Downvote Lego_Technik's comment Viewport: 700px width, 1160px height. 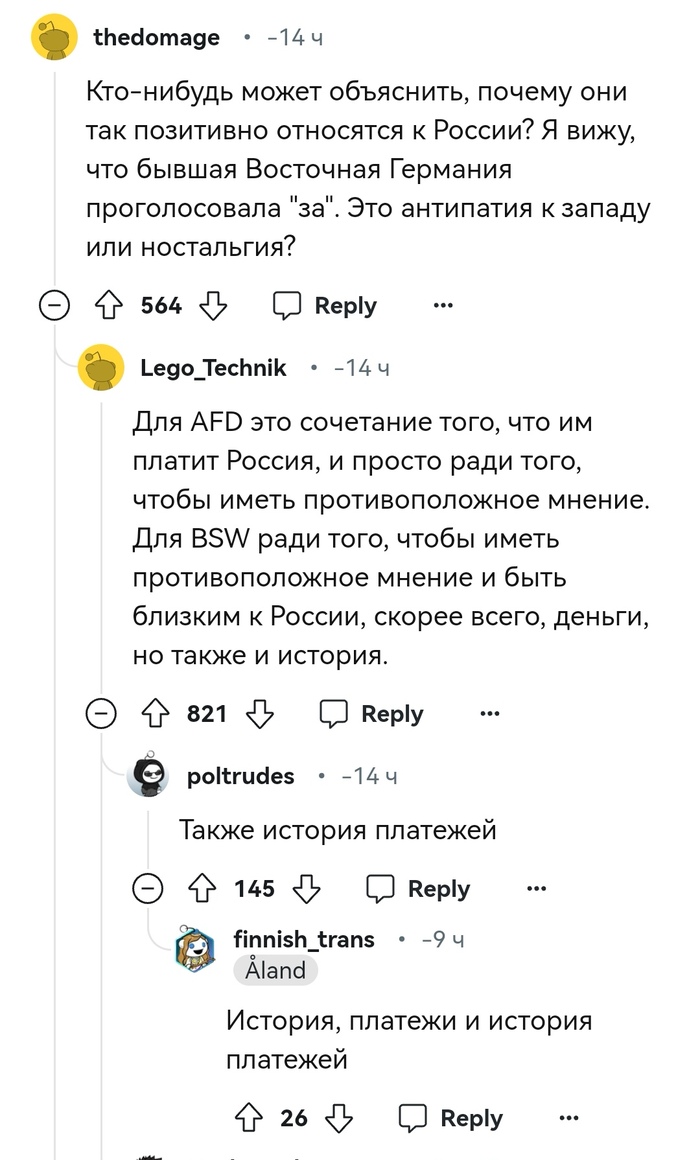[260, 714]
